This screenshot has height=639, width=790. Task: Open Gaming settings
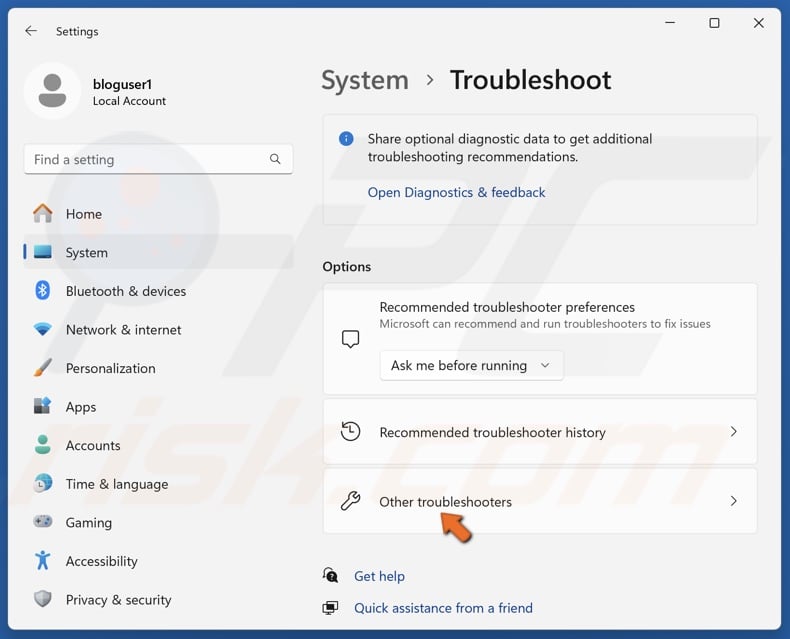tap(158, 522)
